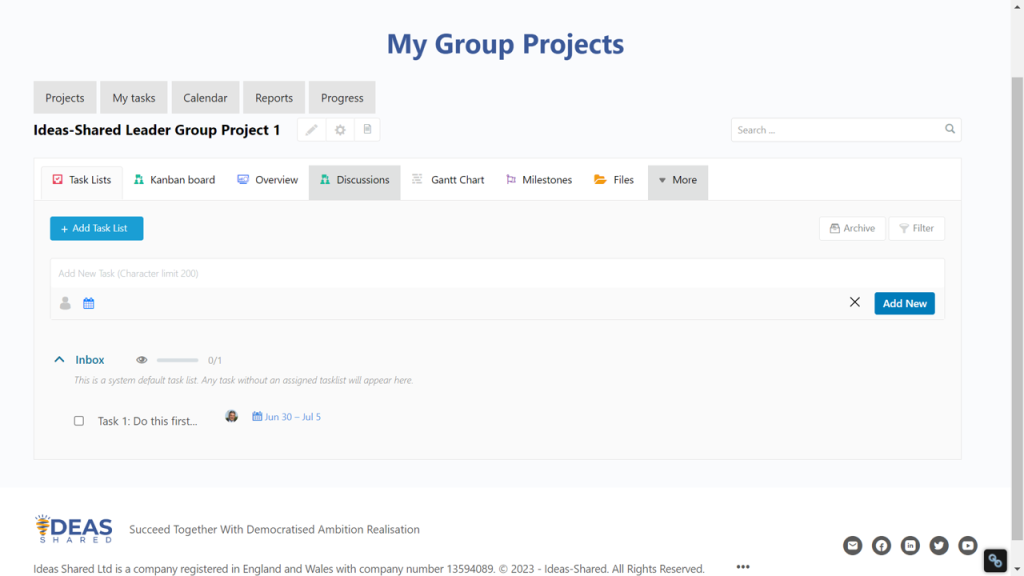Collapse the Inbox task list chevron
1024x576 pixels.
pyautogui.click(x=59, y=360)
